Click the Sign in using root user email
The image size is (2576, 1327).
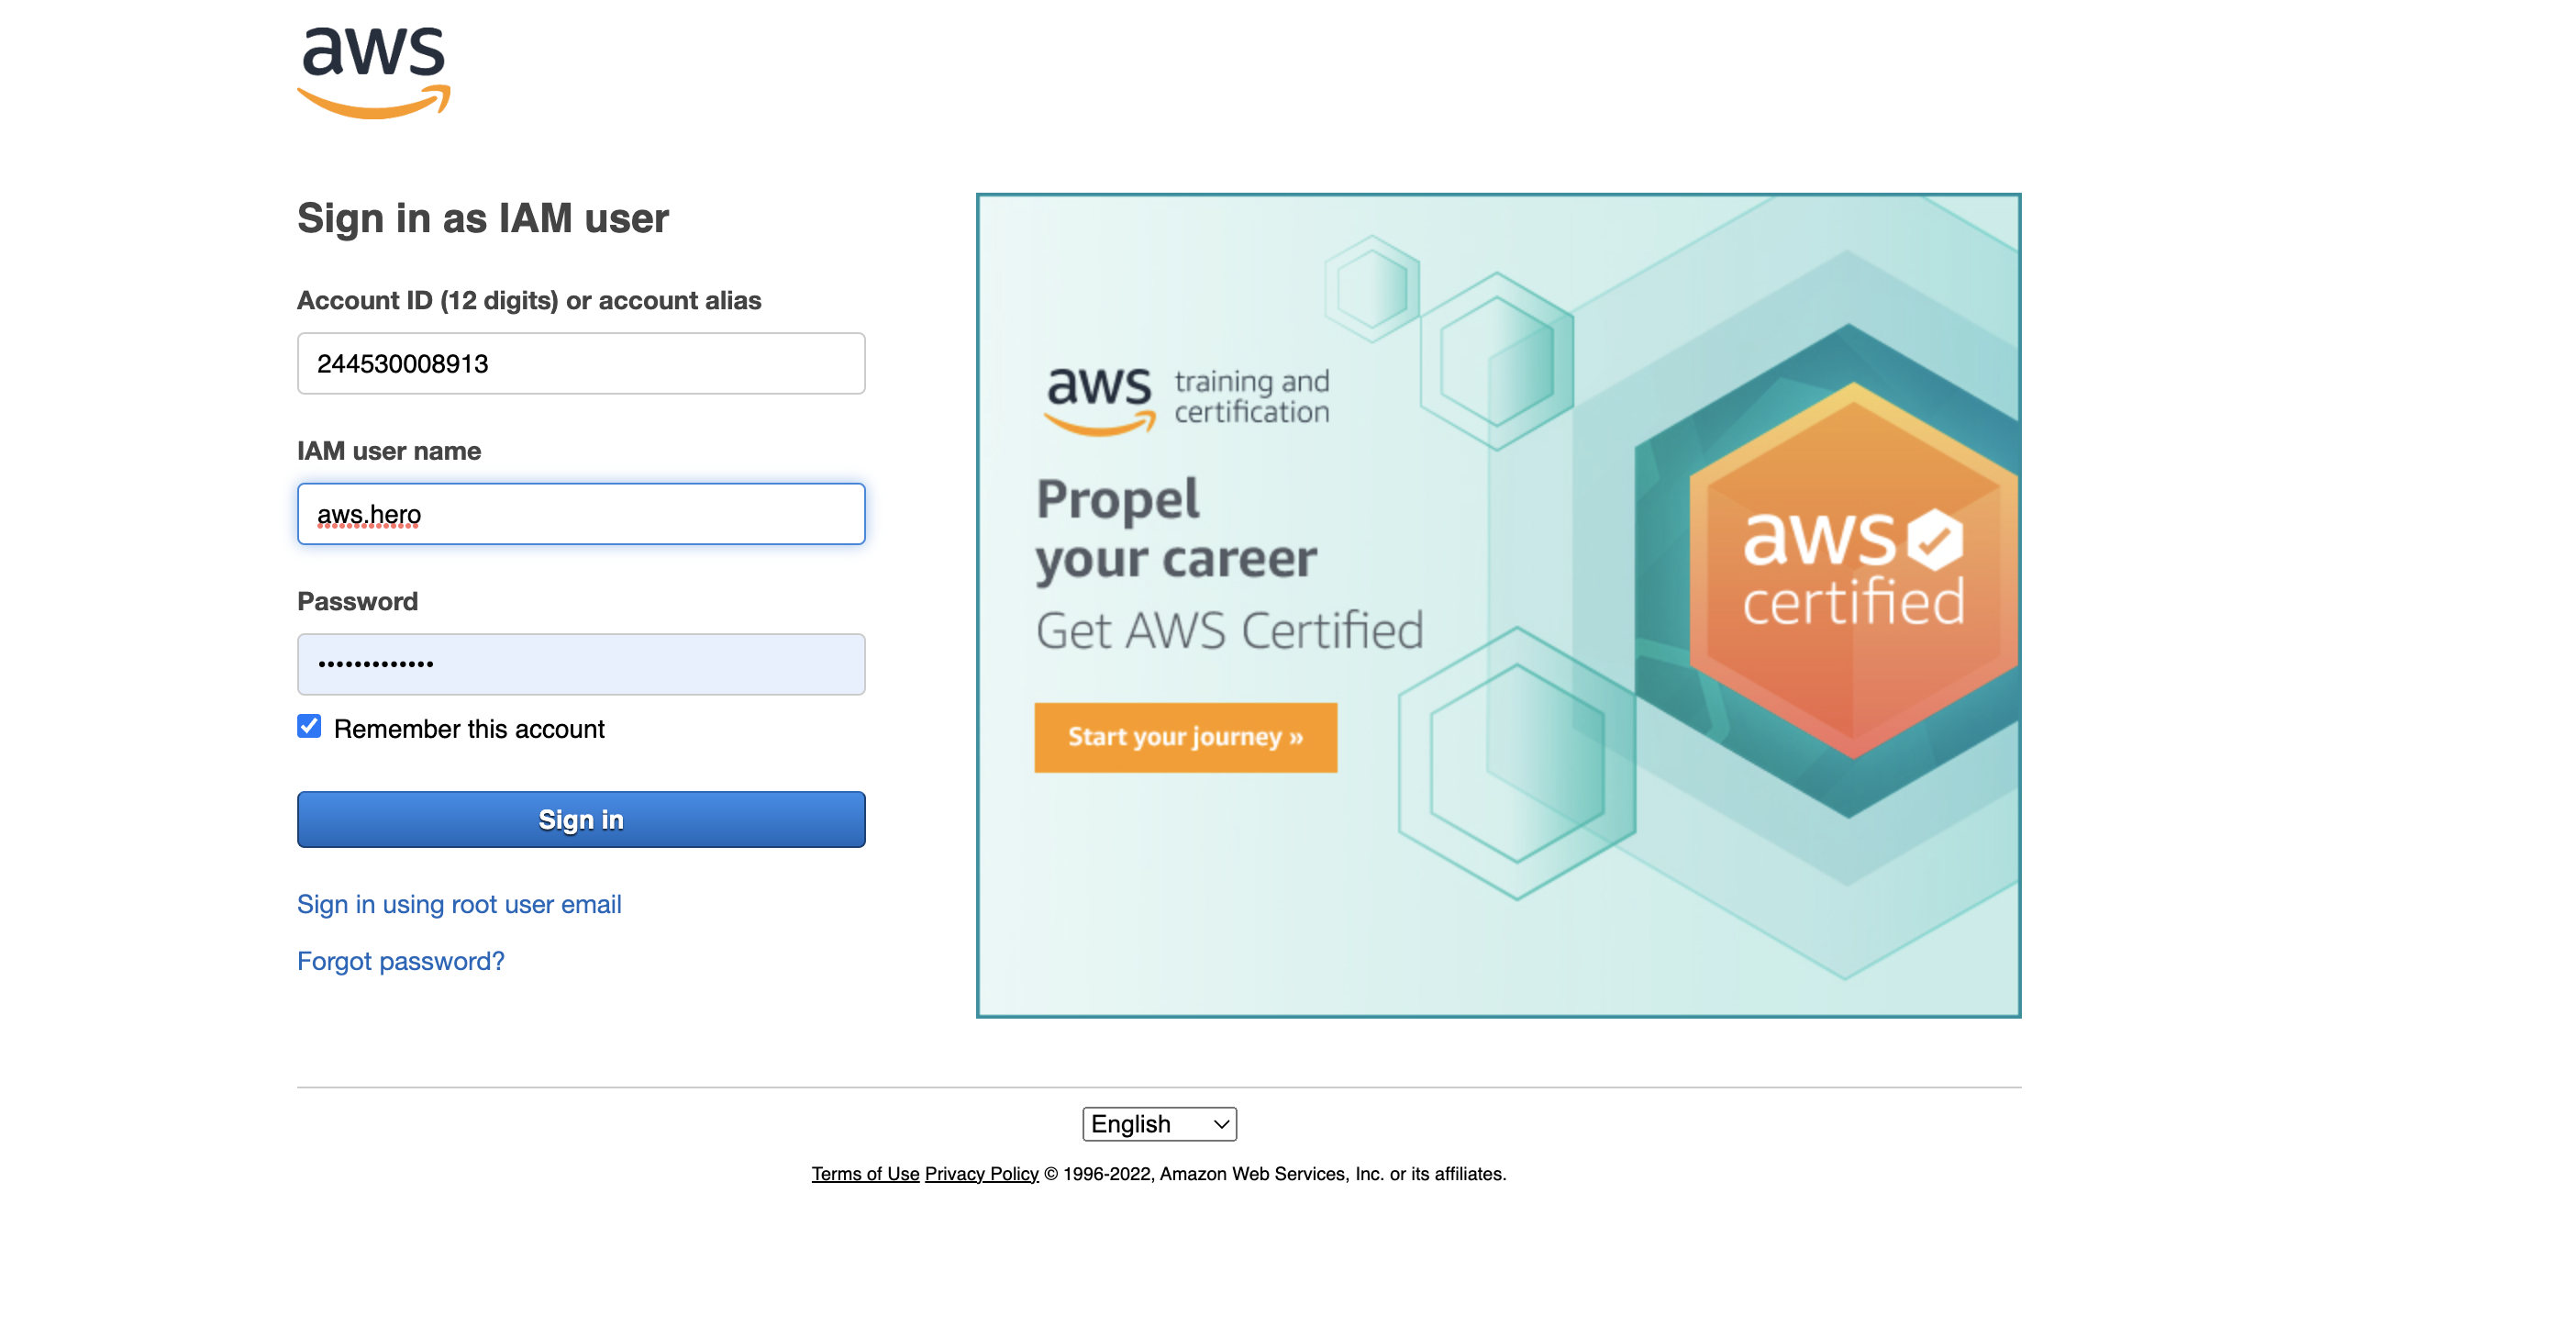point(459,902)
